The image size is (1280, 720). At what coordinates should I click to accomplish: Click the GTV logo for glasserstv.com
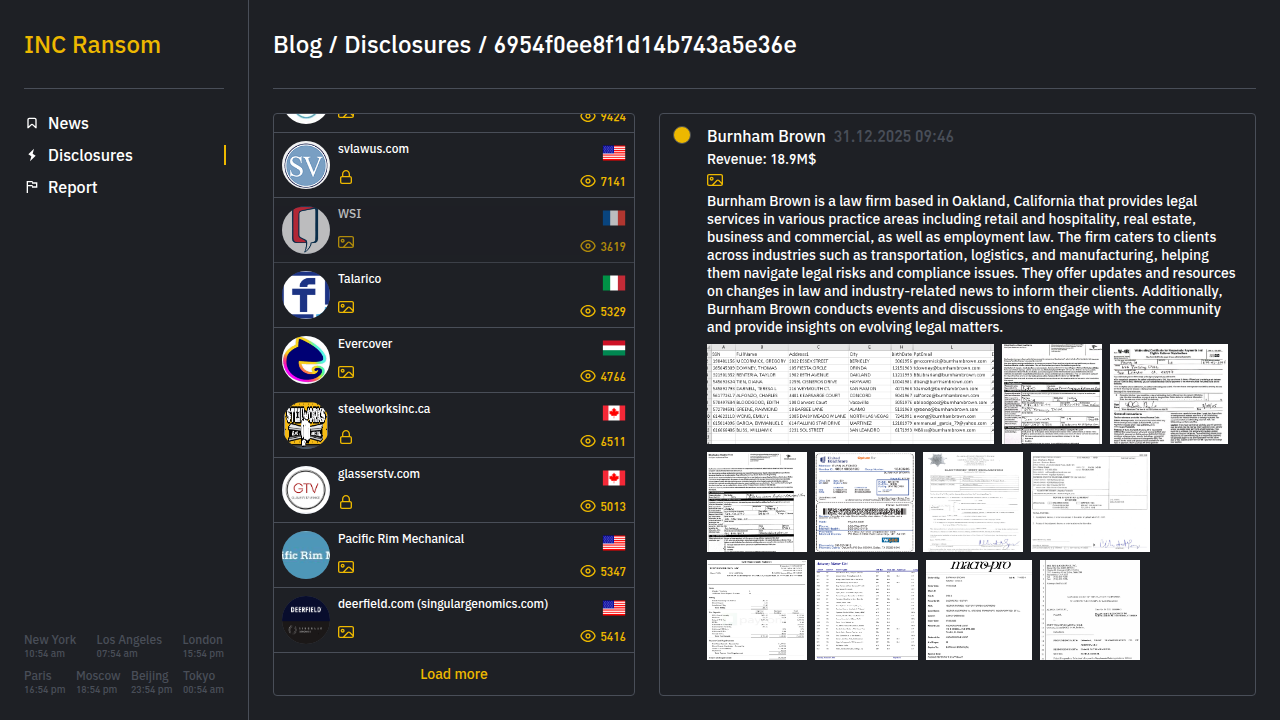click(x=306, y=490)
